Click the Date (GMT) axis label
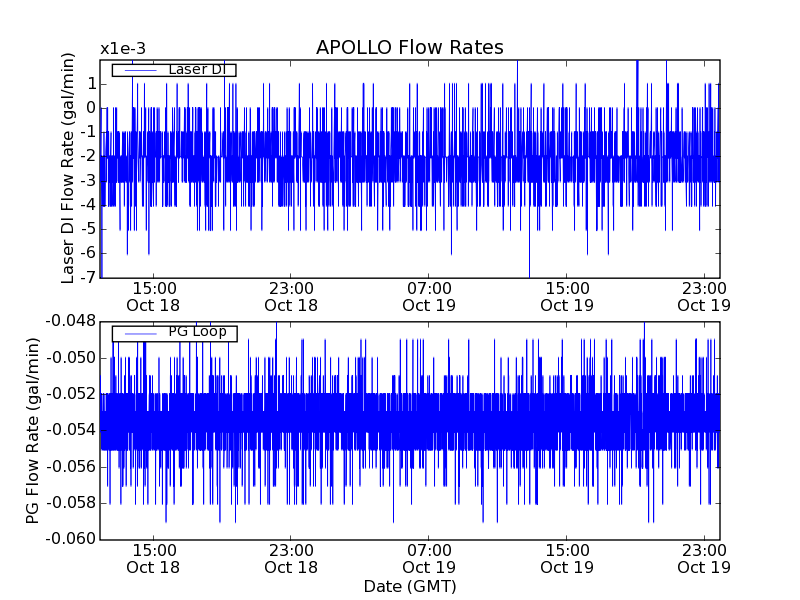This screenshot has height=600, width=800. [410, 586]
